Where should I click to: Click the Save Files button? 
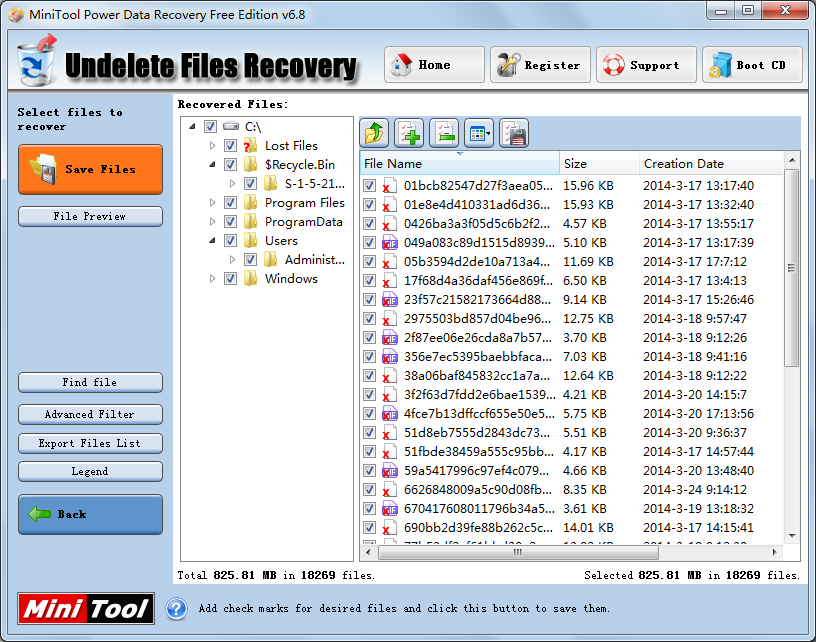click(91, 170)
